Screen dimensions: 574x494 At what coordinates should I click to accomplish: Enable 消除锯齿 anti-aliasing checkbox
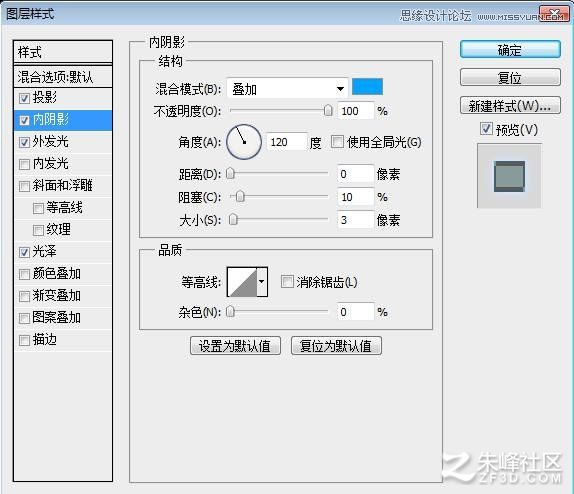click(x=287, y=282)
